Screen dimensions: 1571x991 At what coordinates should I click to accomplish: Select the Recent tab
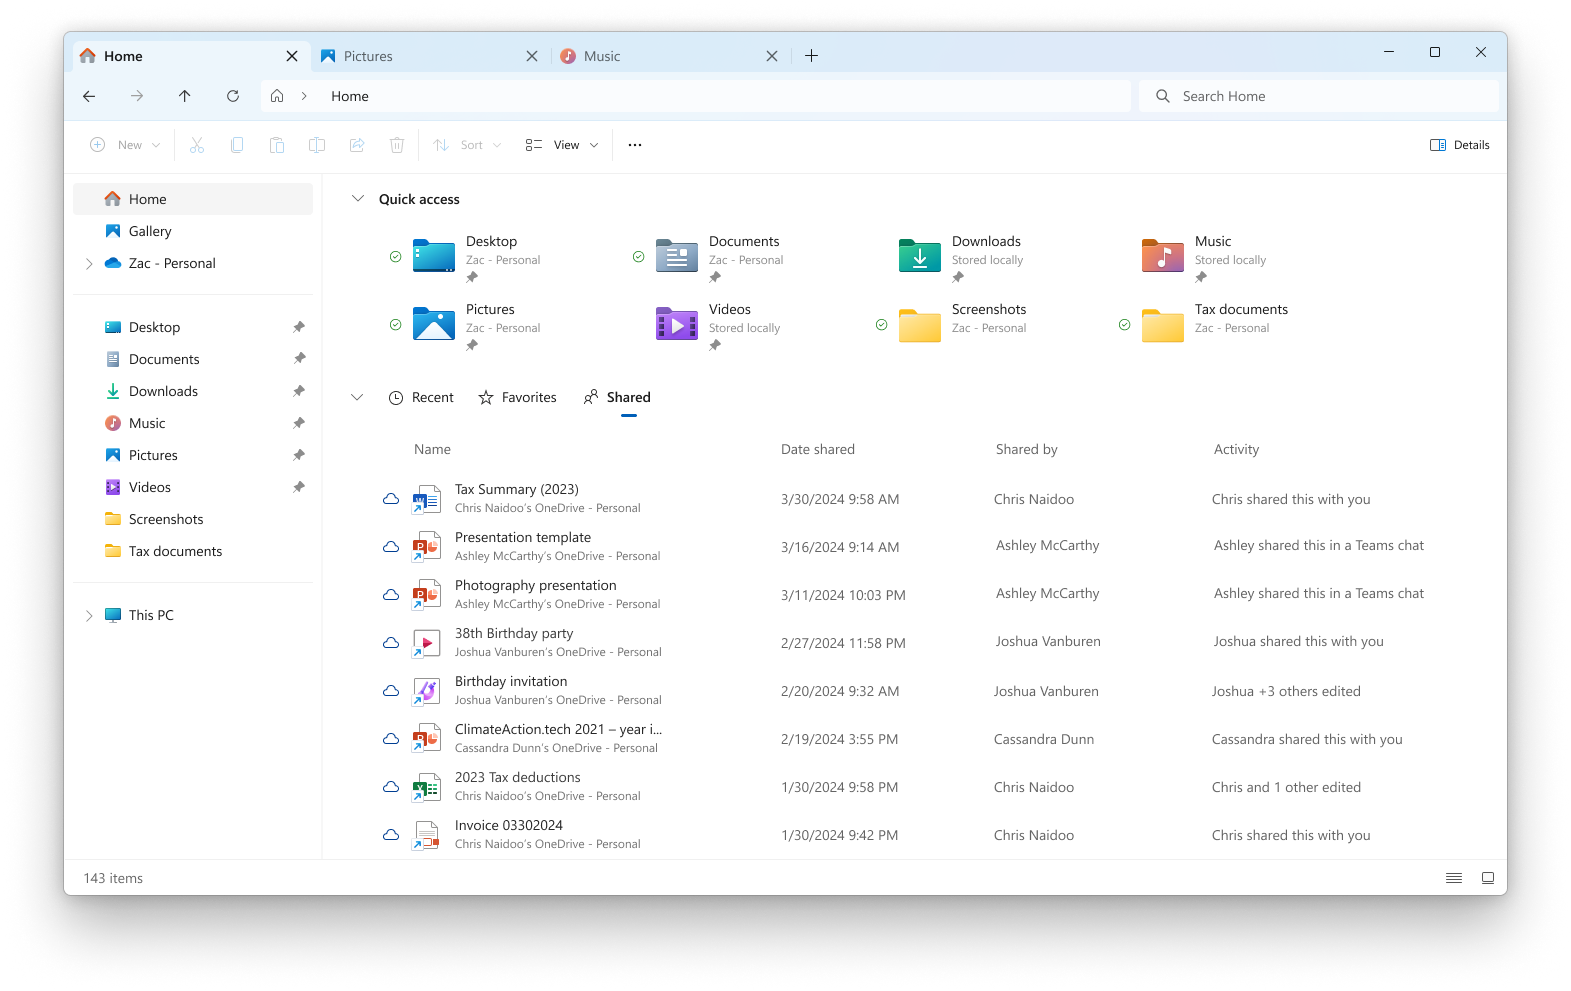pos(421,397)
